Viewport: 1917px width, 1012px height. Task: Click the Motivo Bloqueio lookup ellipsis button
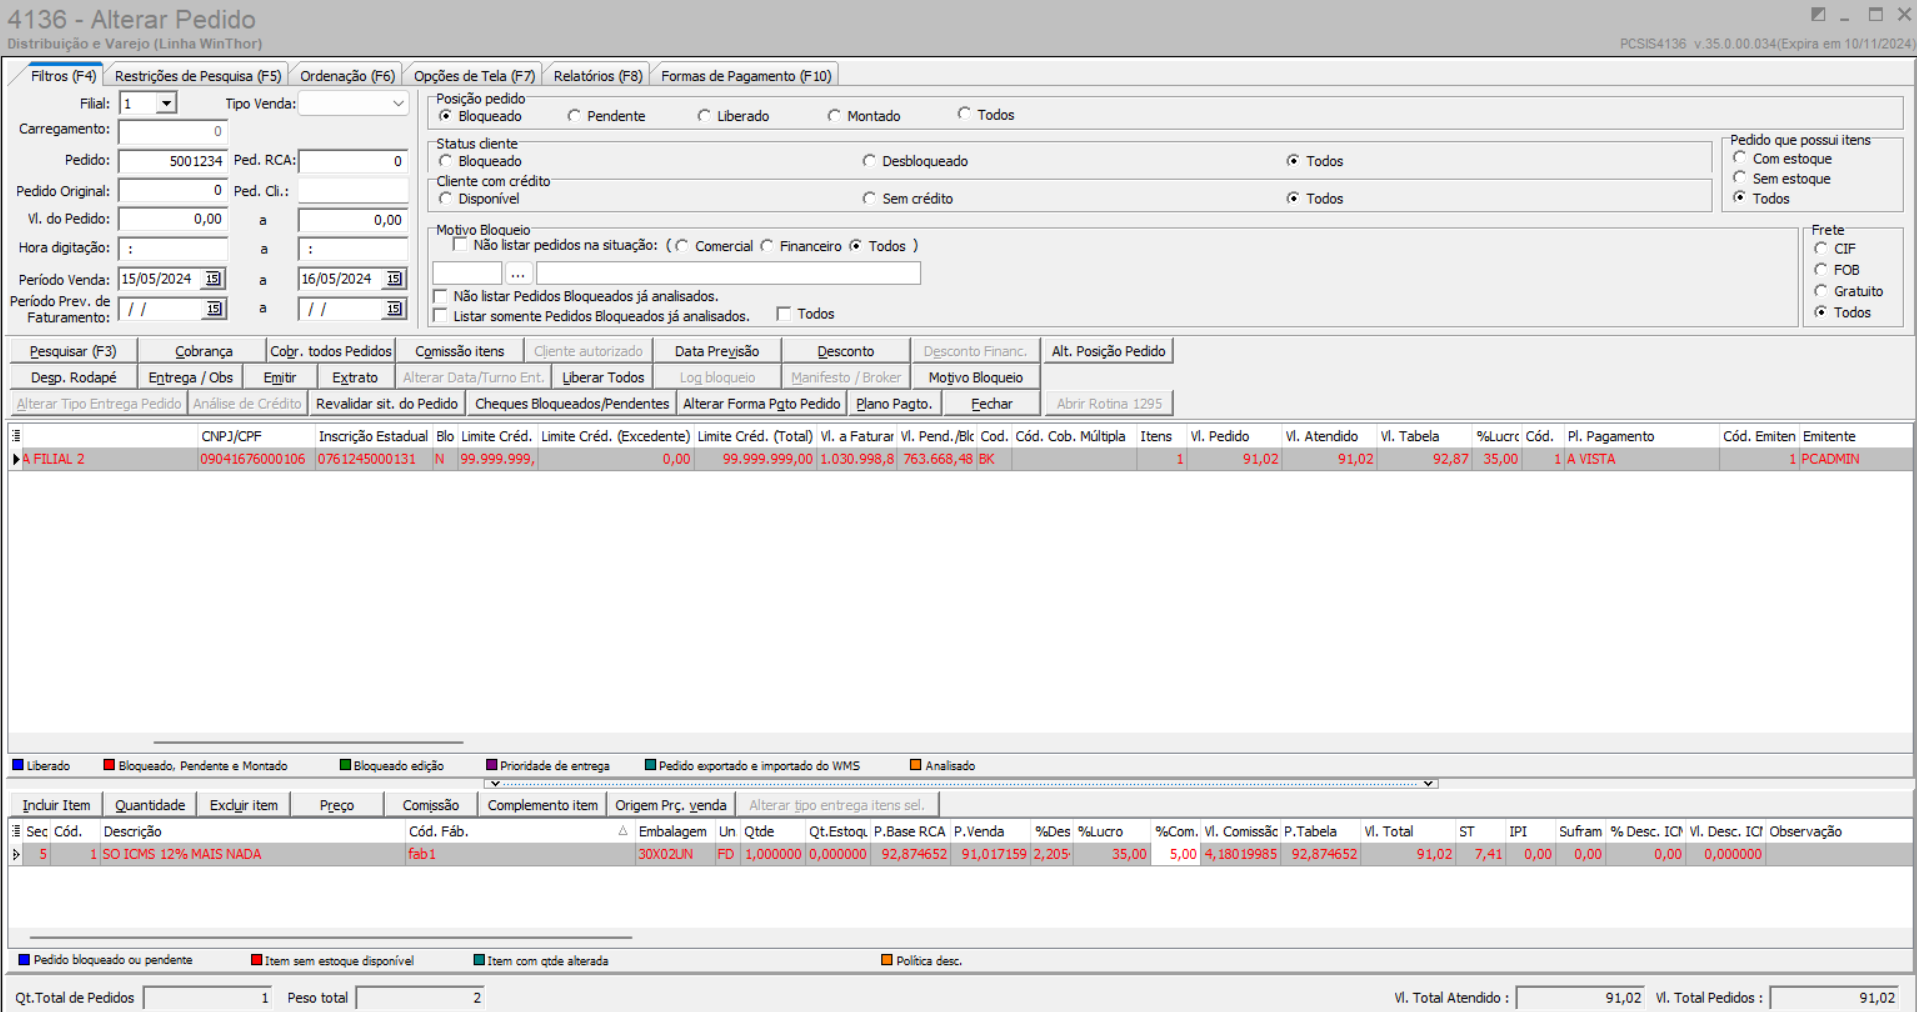(x=518, y=273)
